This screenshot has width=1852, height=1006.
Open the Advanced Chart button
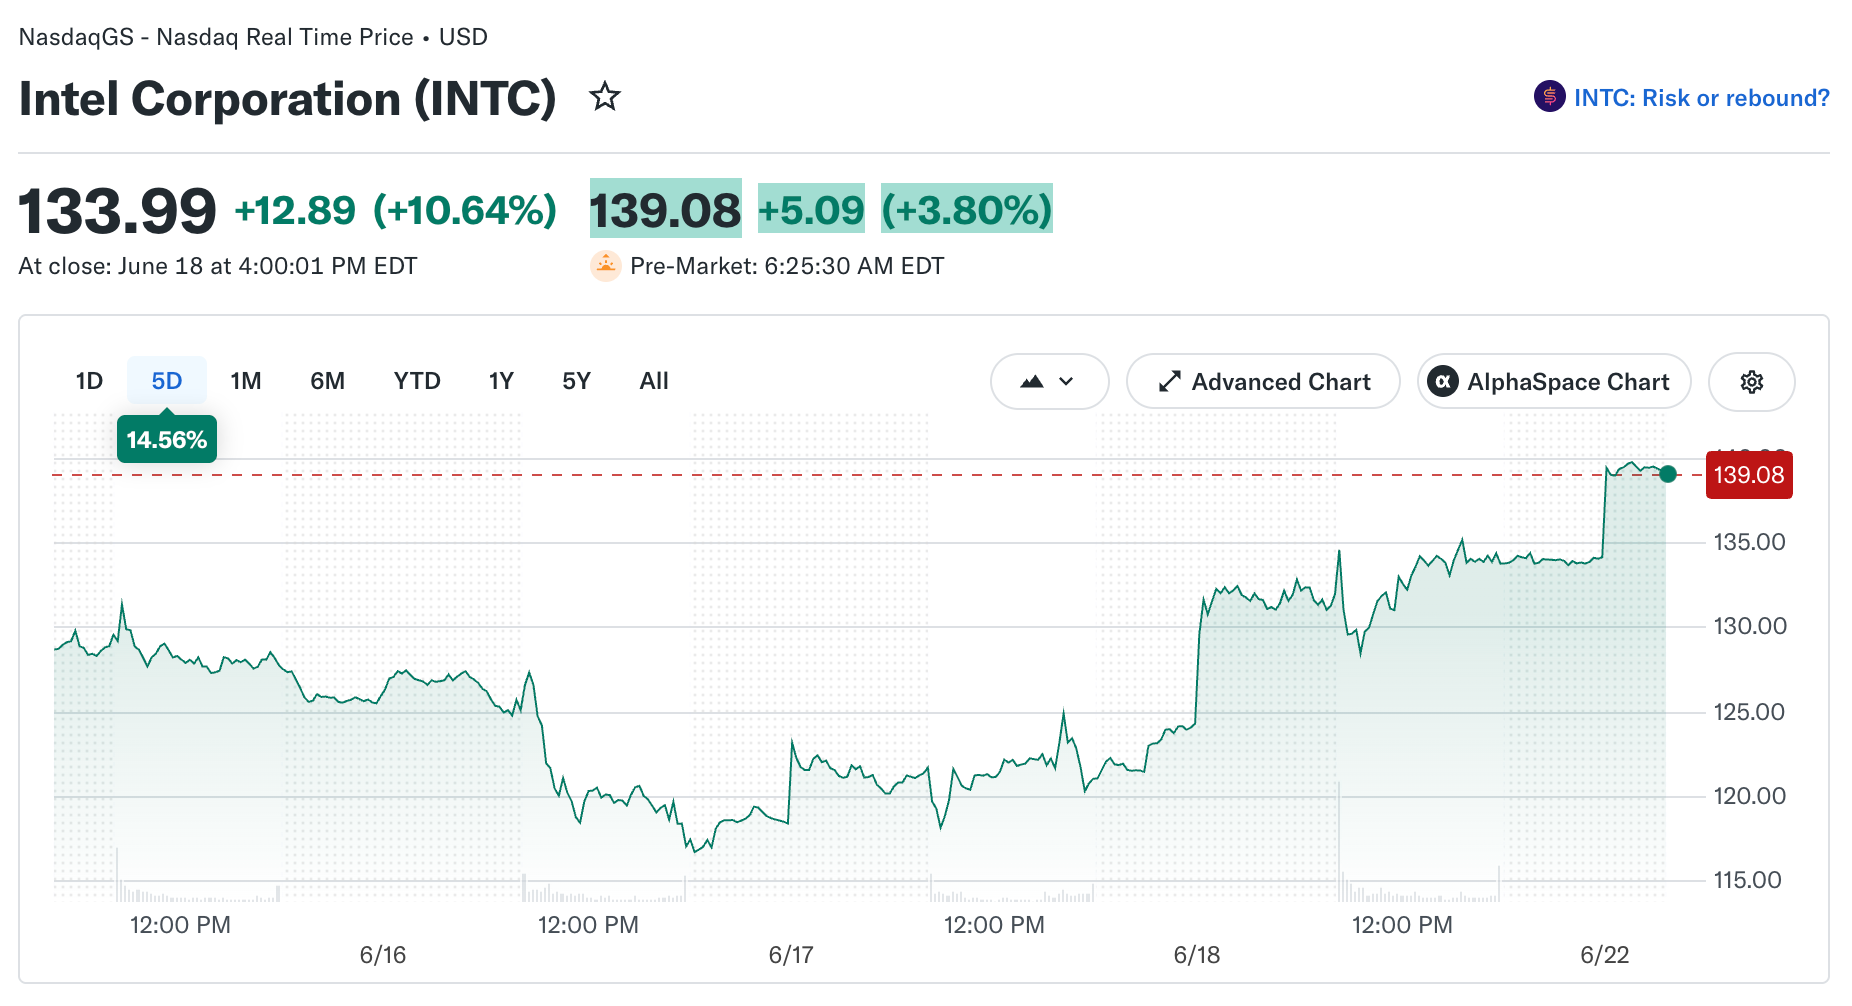1263,382
